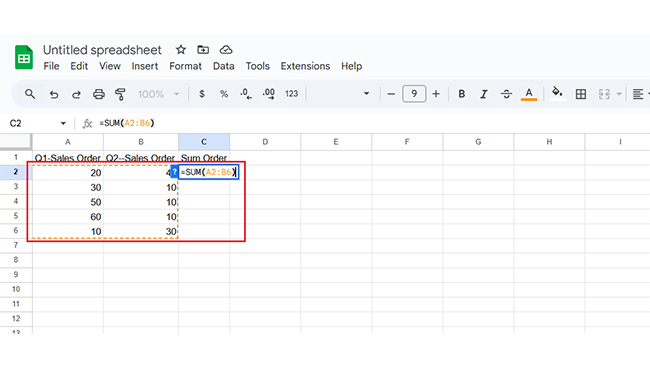Select row 7 header
Viewport: 650px width, 368px height.
[16, 245]
